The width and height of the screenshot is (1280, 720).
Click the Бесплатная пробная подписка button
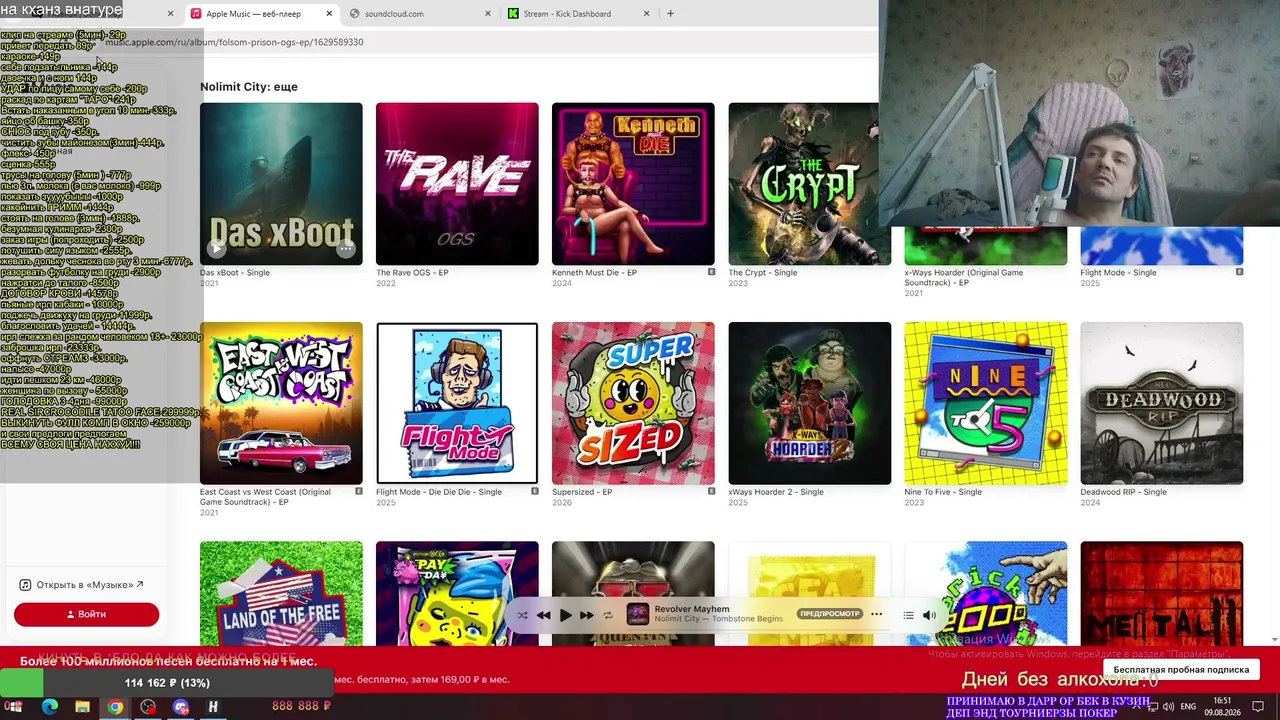pos(1181,669)
